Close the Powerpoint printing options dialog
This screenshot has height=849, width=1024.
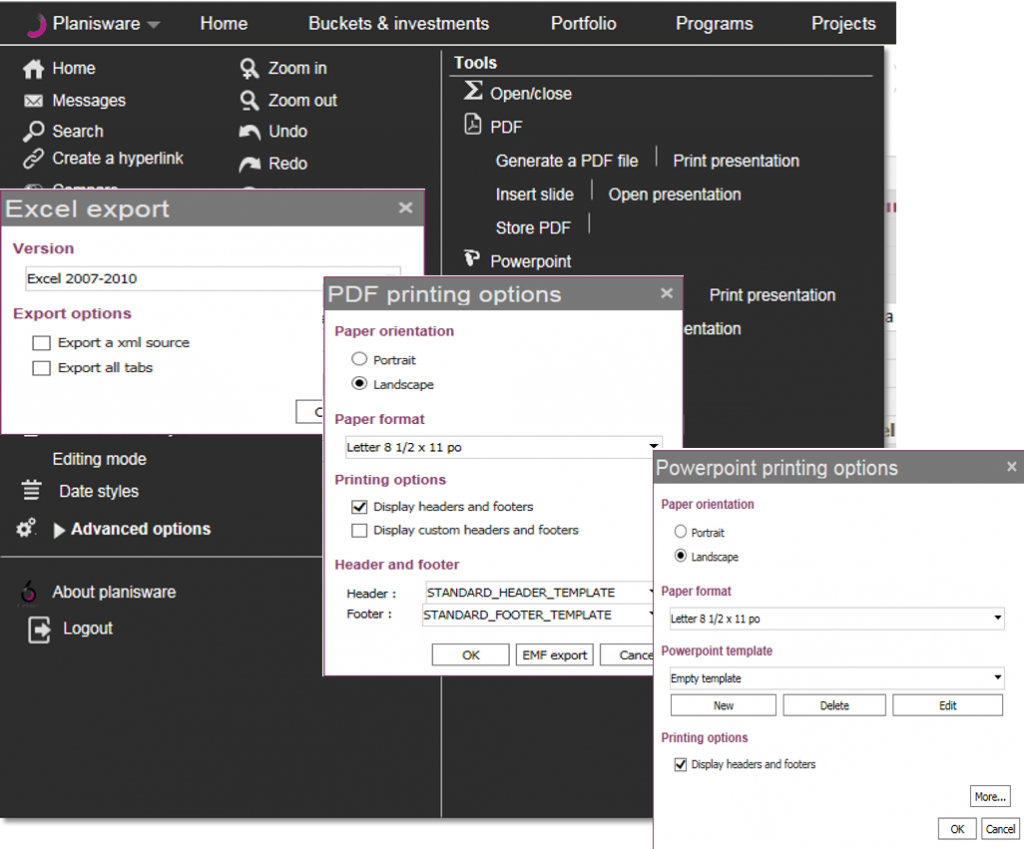tap(1012, 466)
